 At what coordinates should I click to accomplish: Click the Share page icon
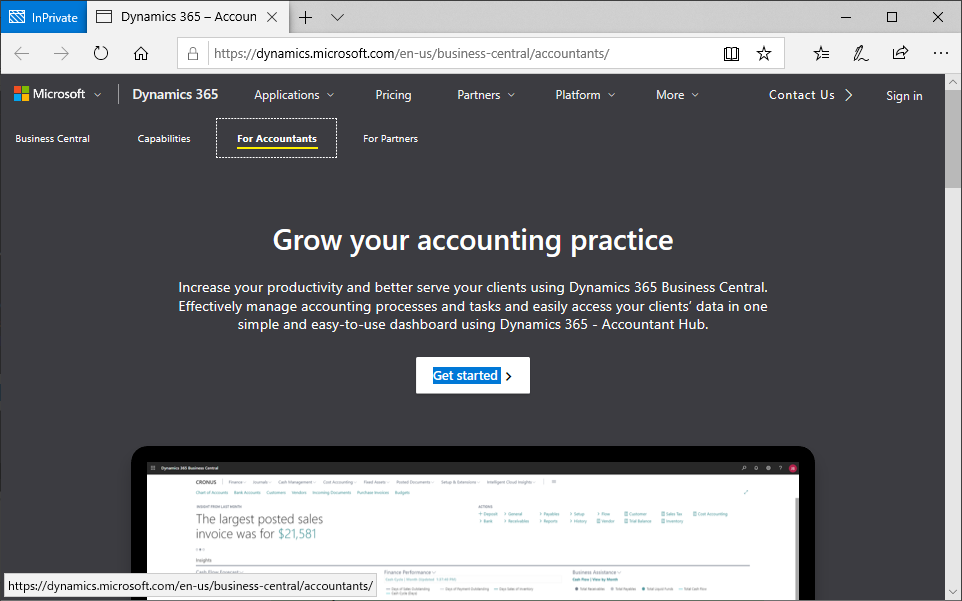click(900, 53)
